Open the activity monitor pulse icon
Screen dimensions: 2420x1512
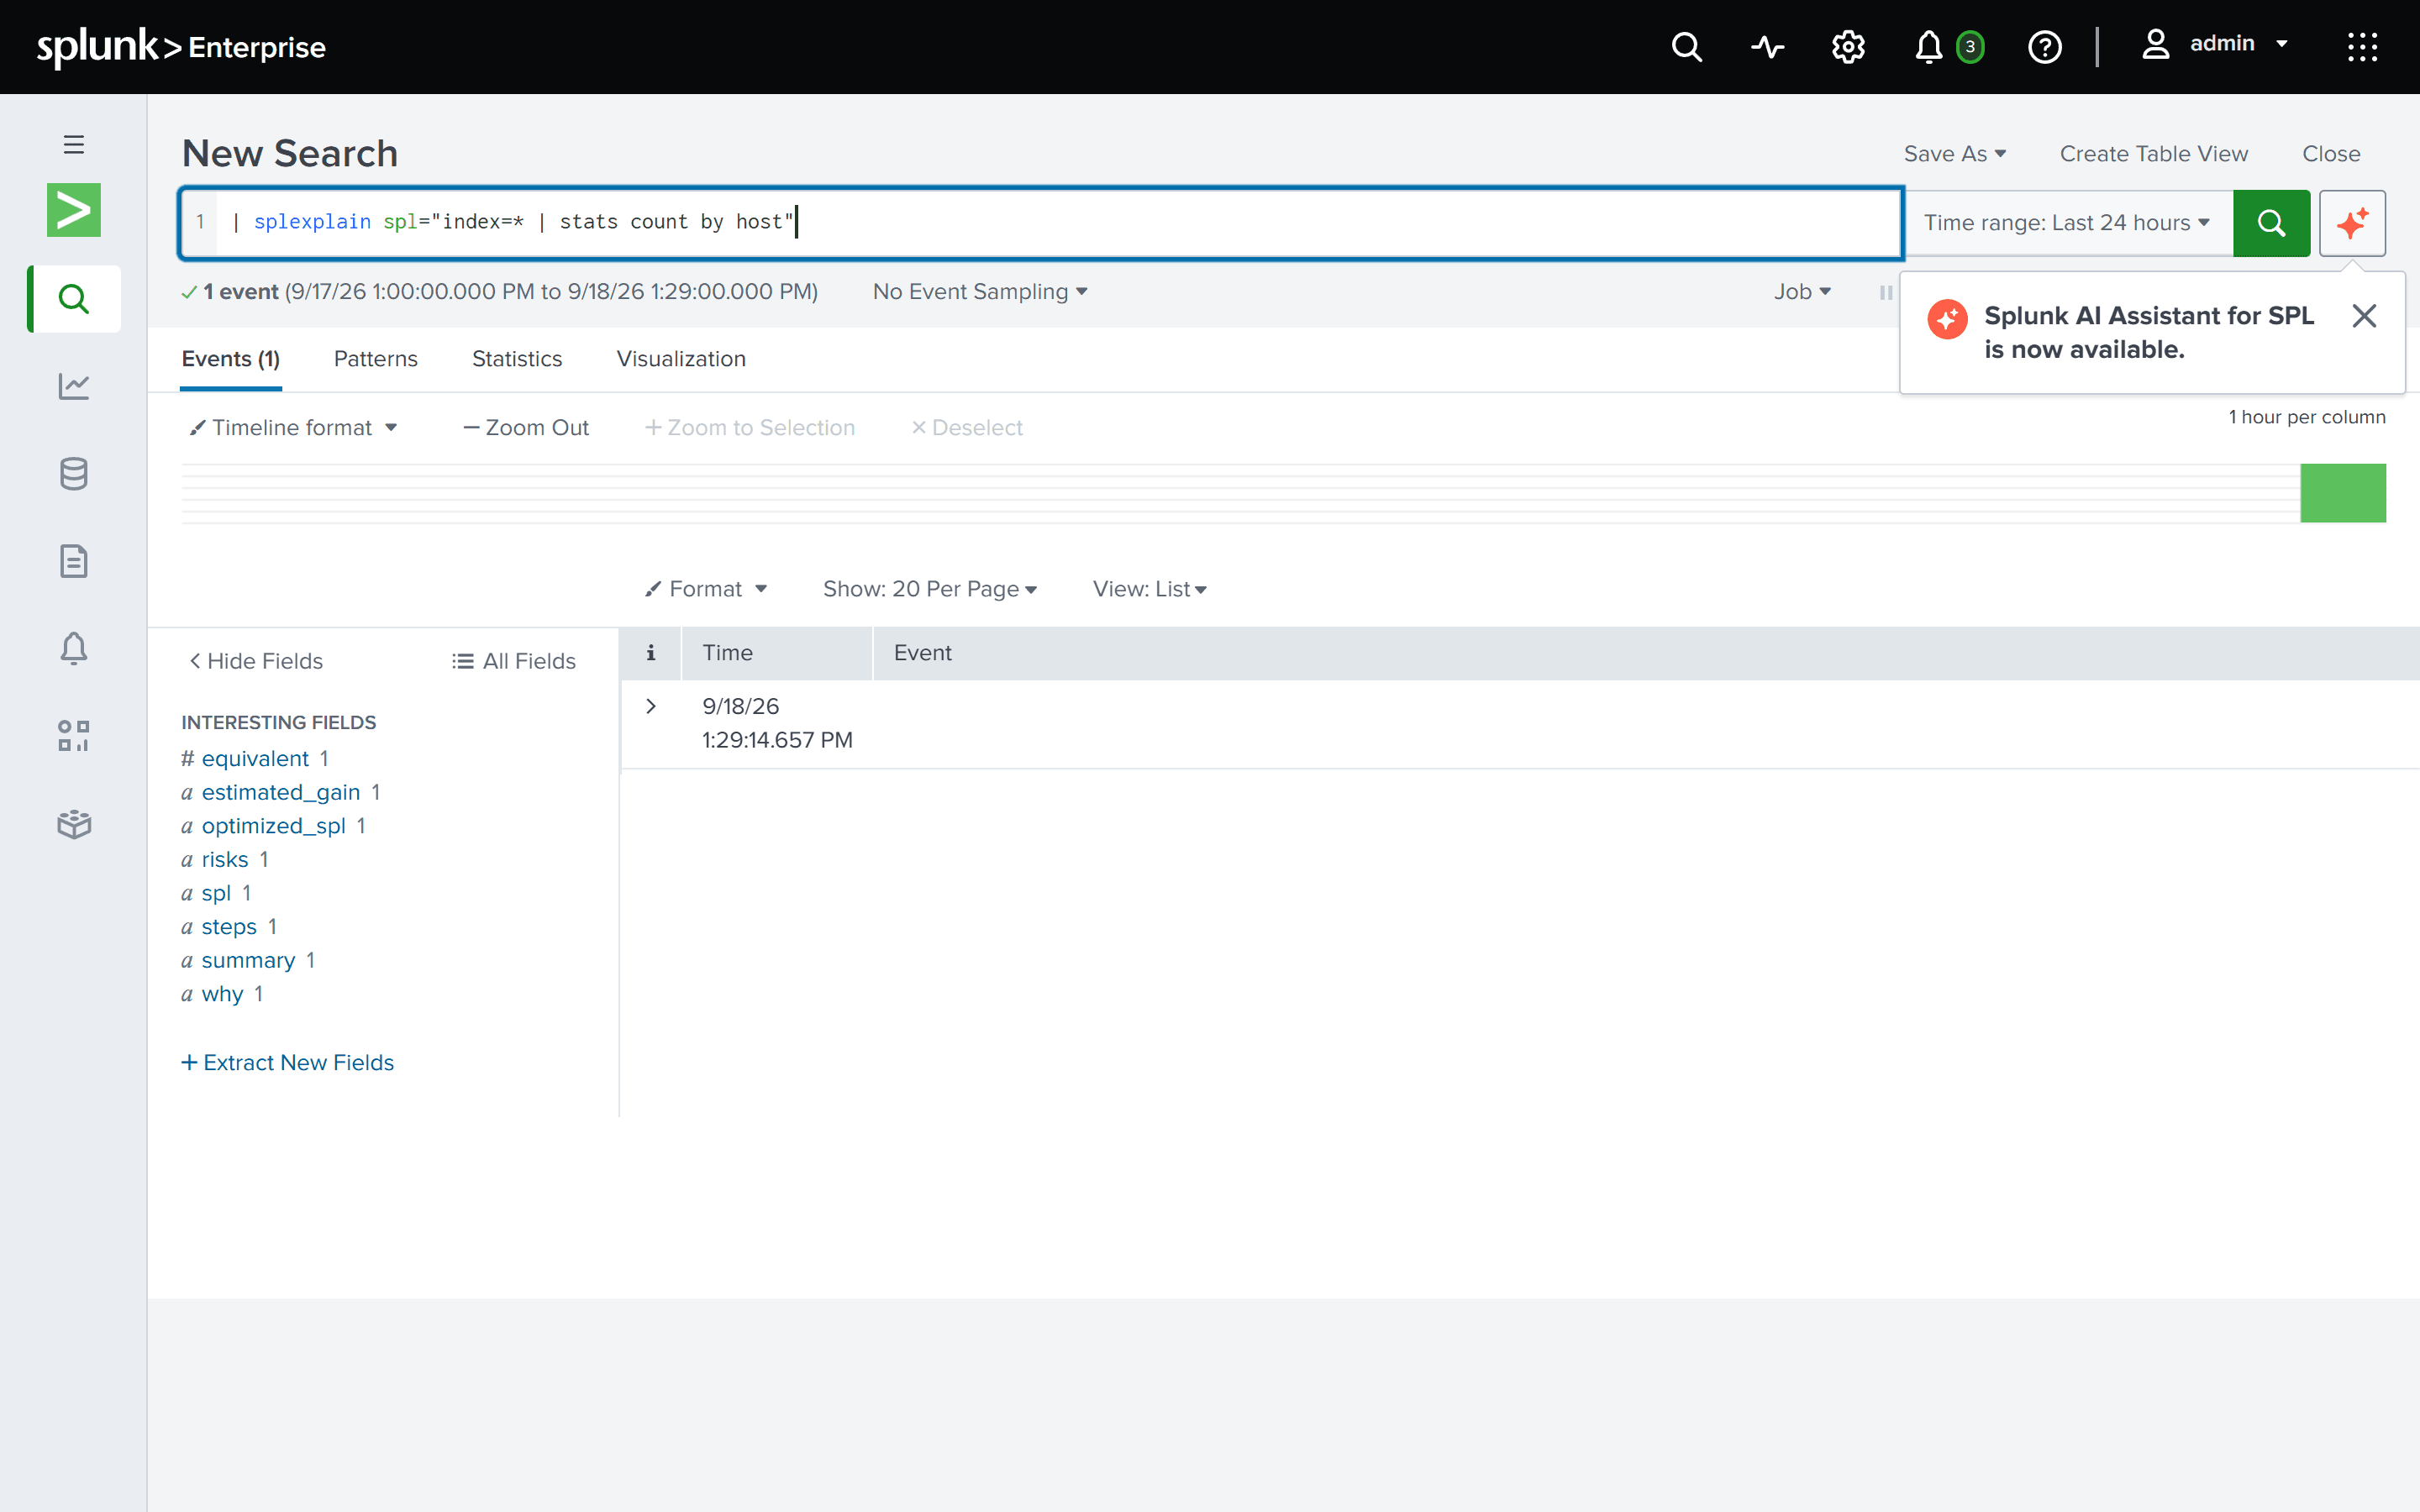coord(1767,47)
